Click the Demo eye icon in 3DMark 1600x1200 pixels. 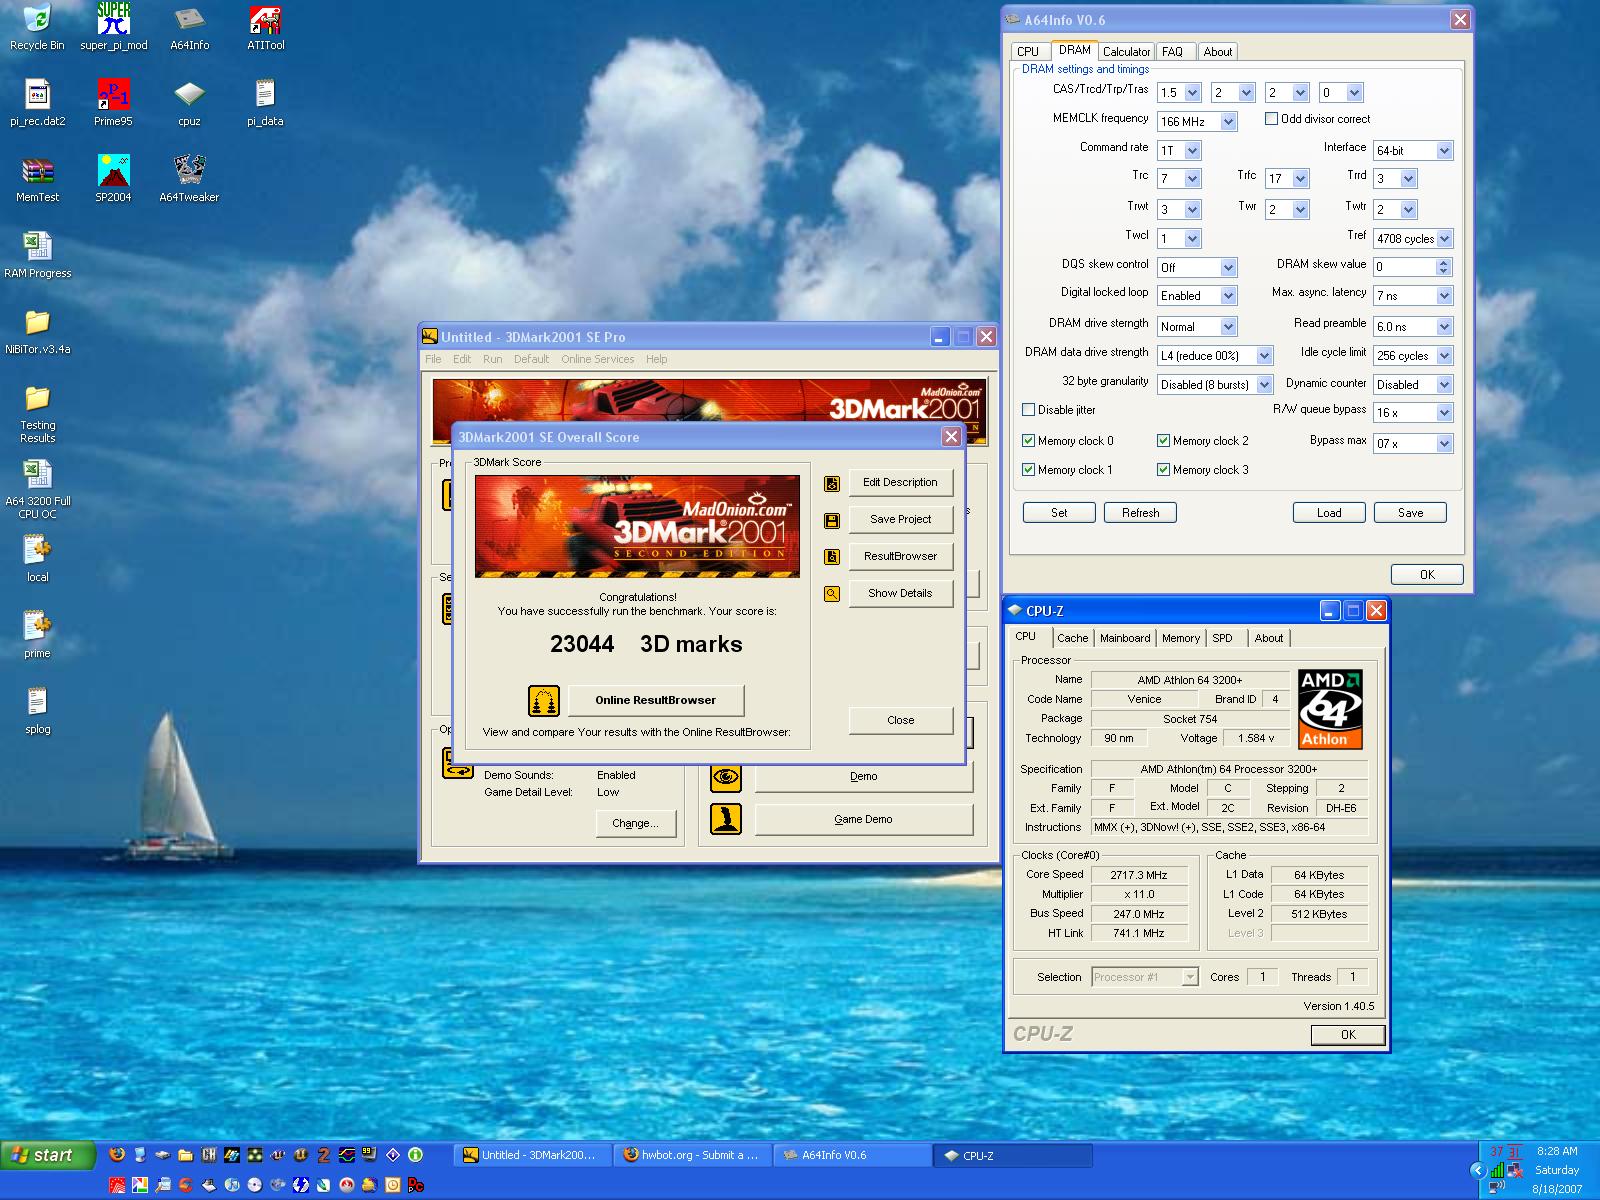coord(726,776)
